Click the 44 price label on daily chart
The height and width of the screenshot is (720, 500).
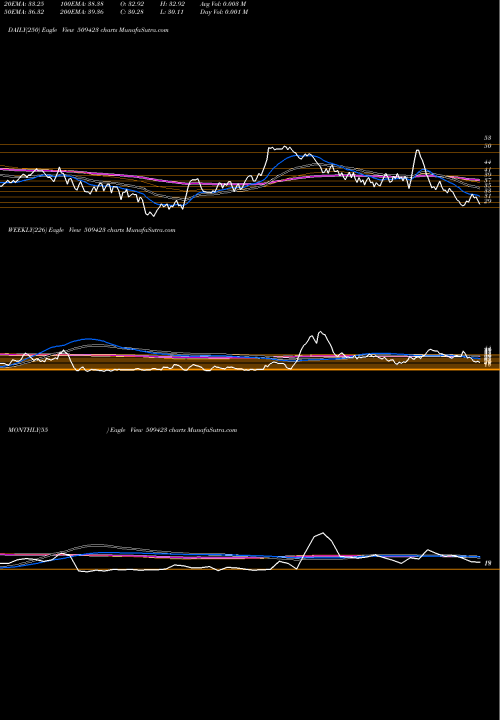[x=488, y=162]
